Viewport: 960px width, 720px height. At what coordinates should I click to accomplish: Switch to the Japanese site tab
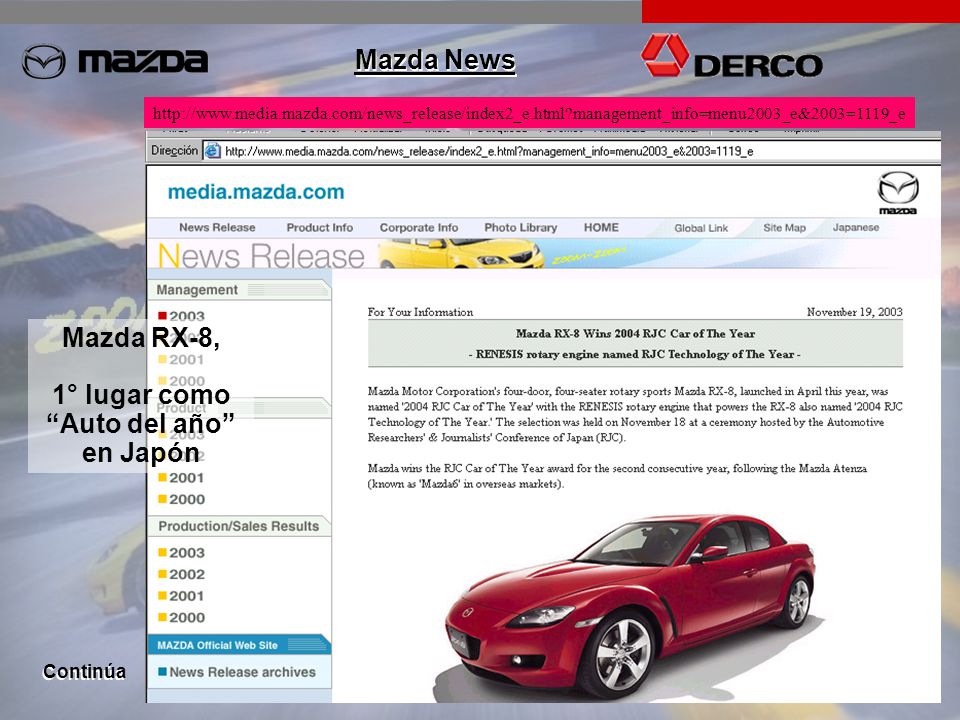pos(855,227)
